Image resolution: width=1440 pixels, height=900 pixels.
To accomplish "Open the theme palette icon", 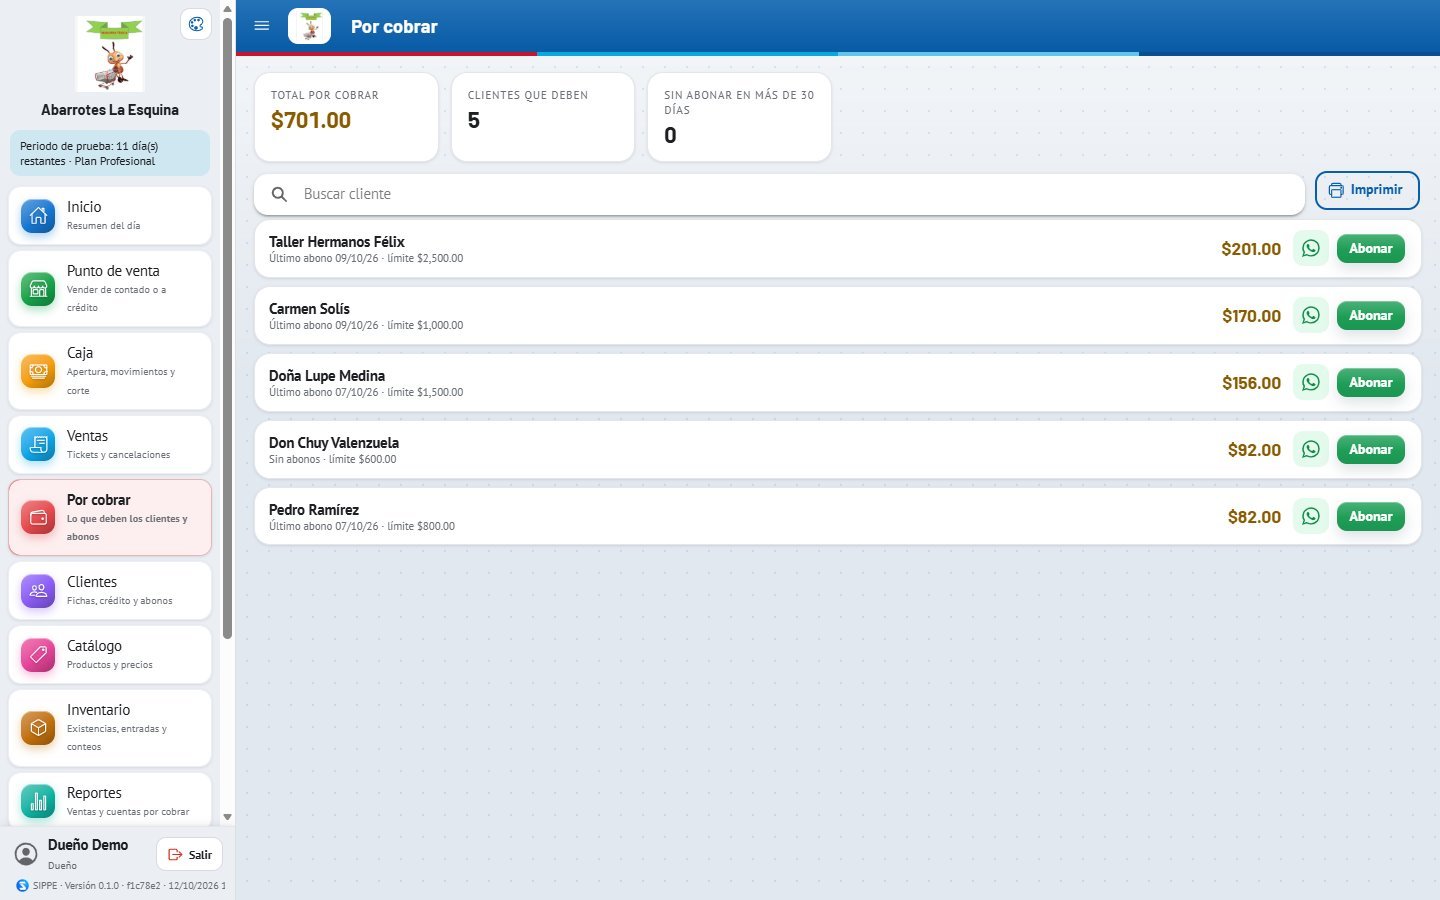I will click(196, 25).
